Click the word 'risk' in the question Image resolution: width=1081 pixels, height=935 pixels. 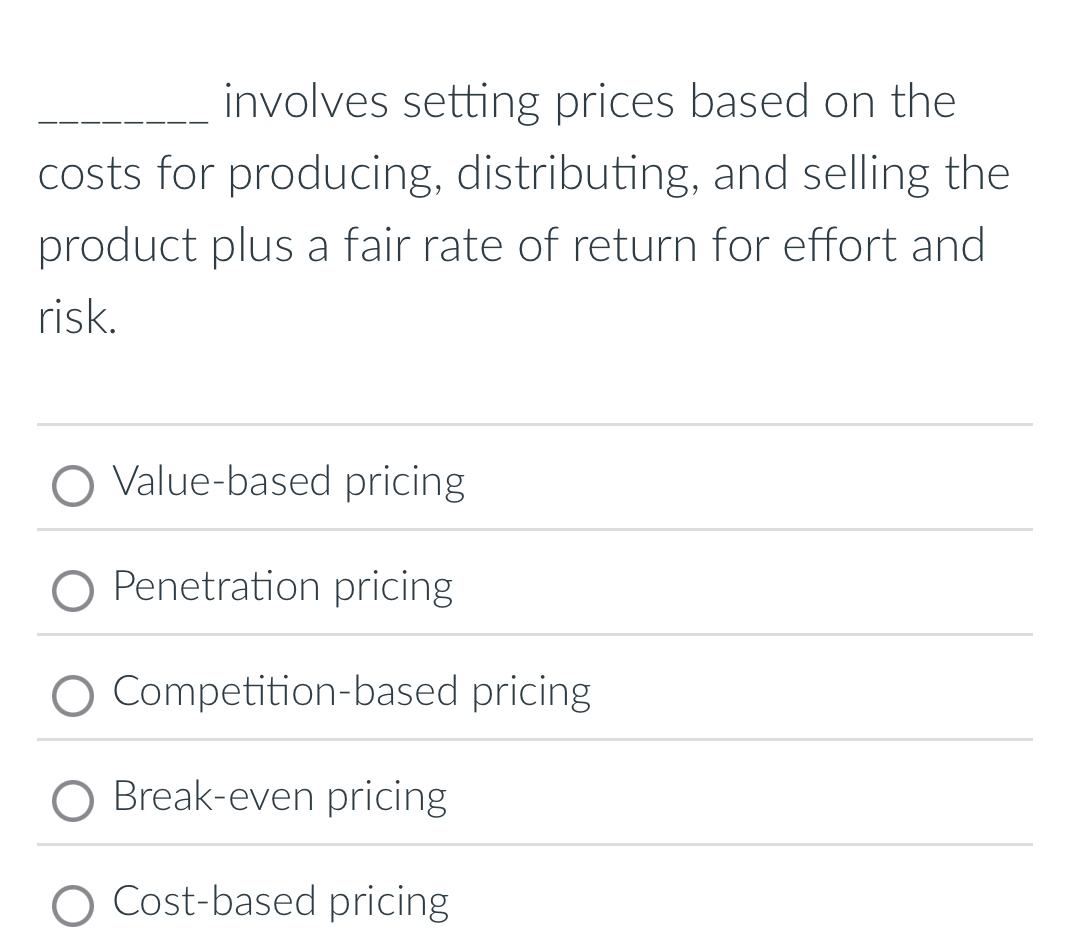pos(72,318)
